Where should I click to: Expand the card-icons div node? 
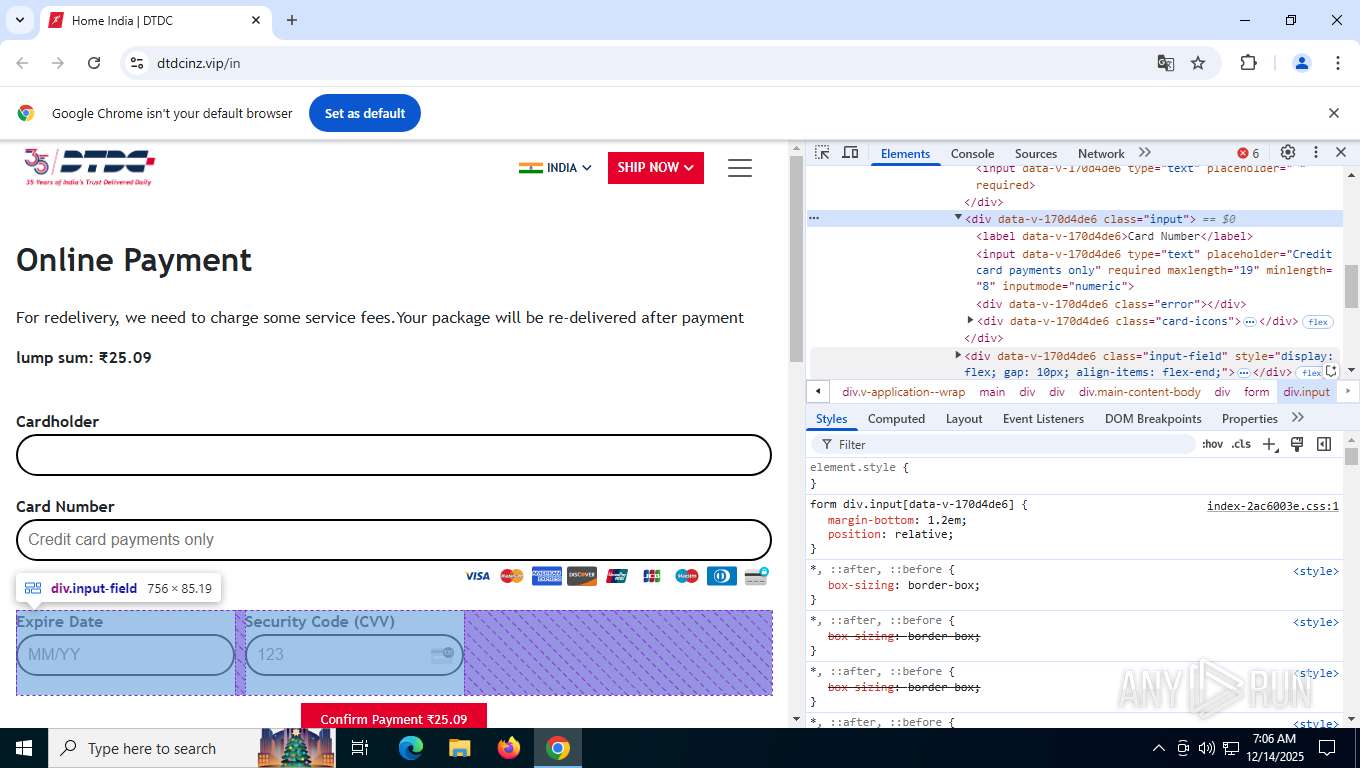970,320
